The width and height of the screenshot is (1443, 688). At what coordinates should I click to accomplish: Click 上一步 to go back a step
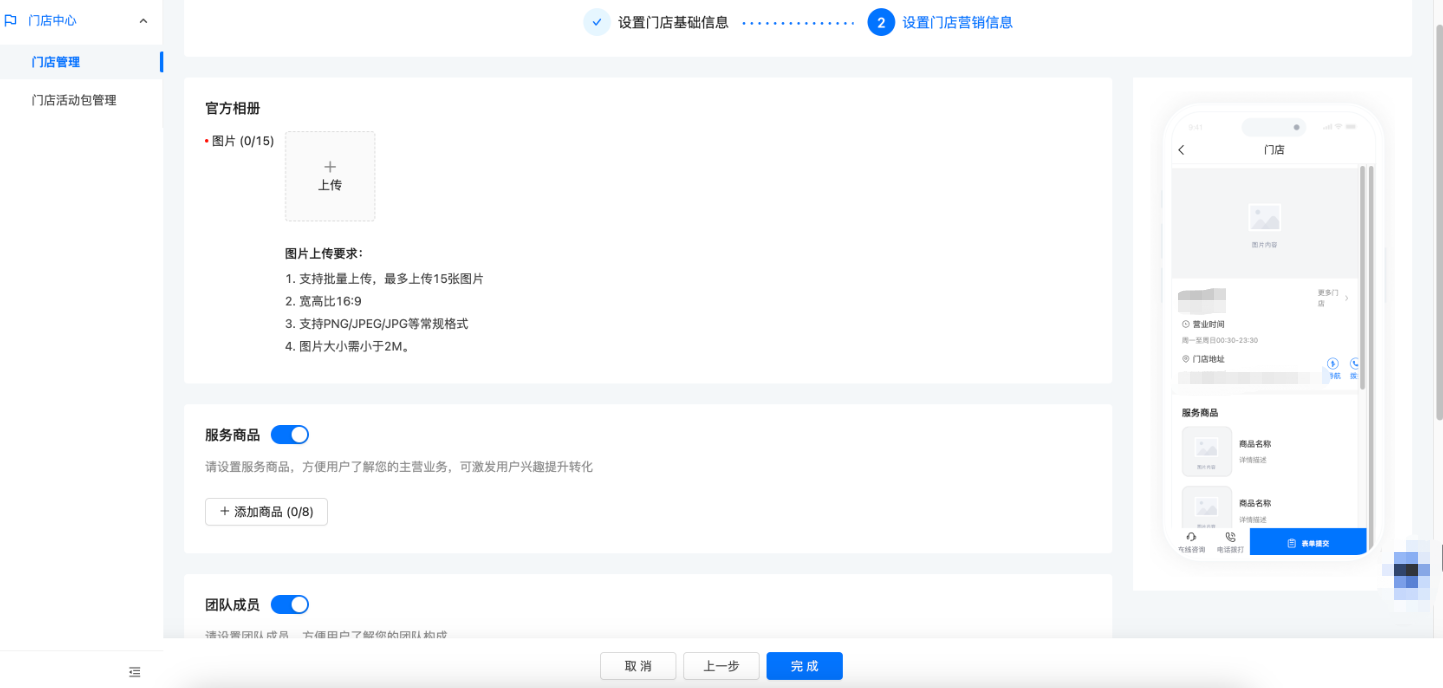721,665
